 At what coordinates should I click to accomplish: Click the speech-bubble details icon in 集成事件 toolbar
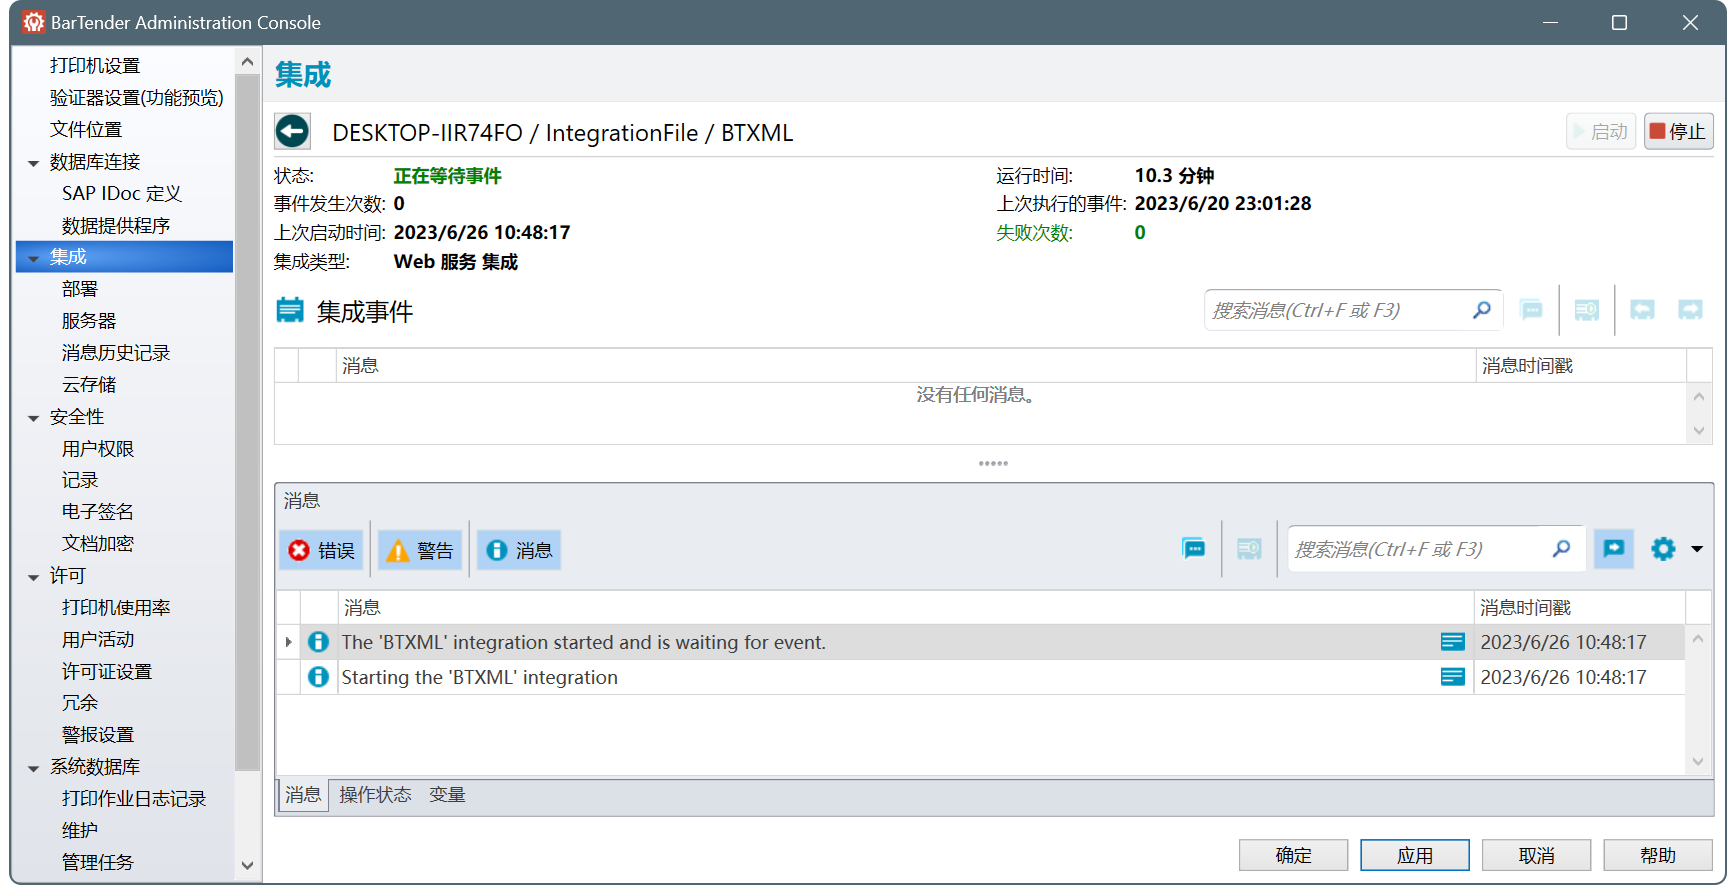pos(1531,311)
